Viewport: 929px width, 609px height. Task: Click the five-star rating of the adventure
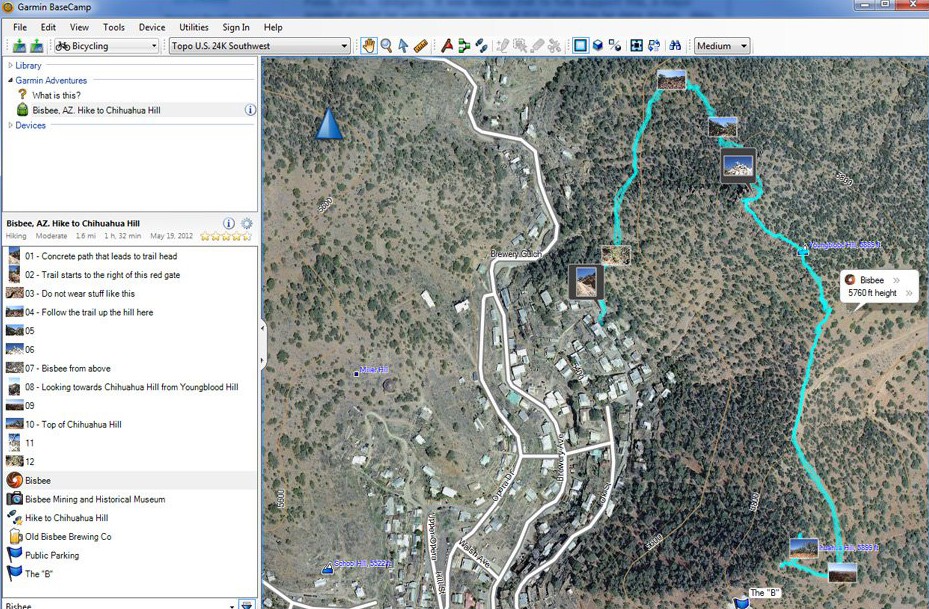(224, 237)
